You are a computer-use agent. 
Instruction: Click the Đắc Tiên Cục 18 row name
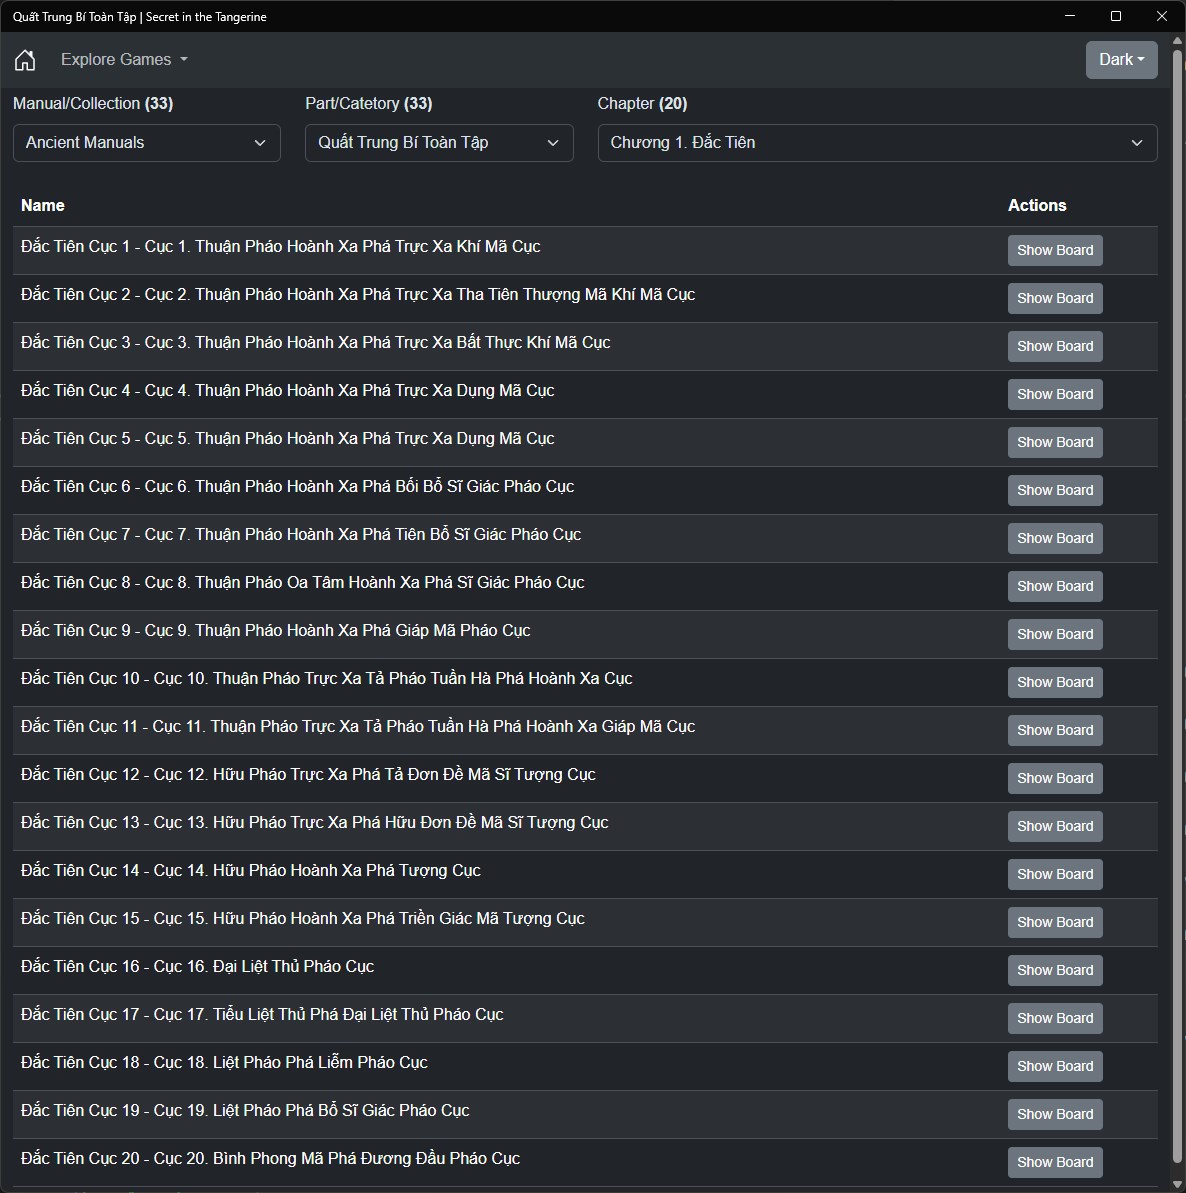coord(224,1063)
